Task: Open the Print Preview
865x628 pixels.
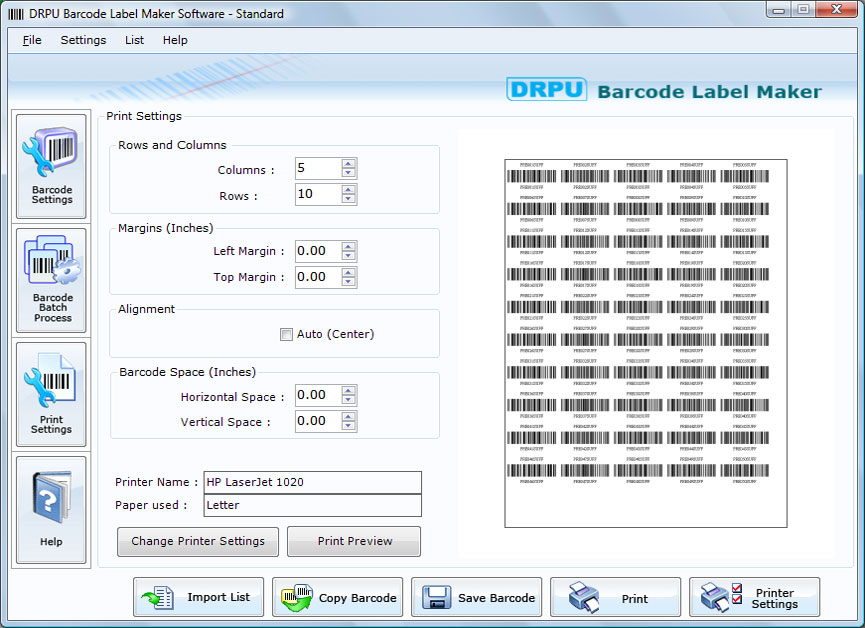Action: pos(353,541)
